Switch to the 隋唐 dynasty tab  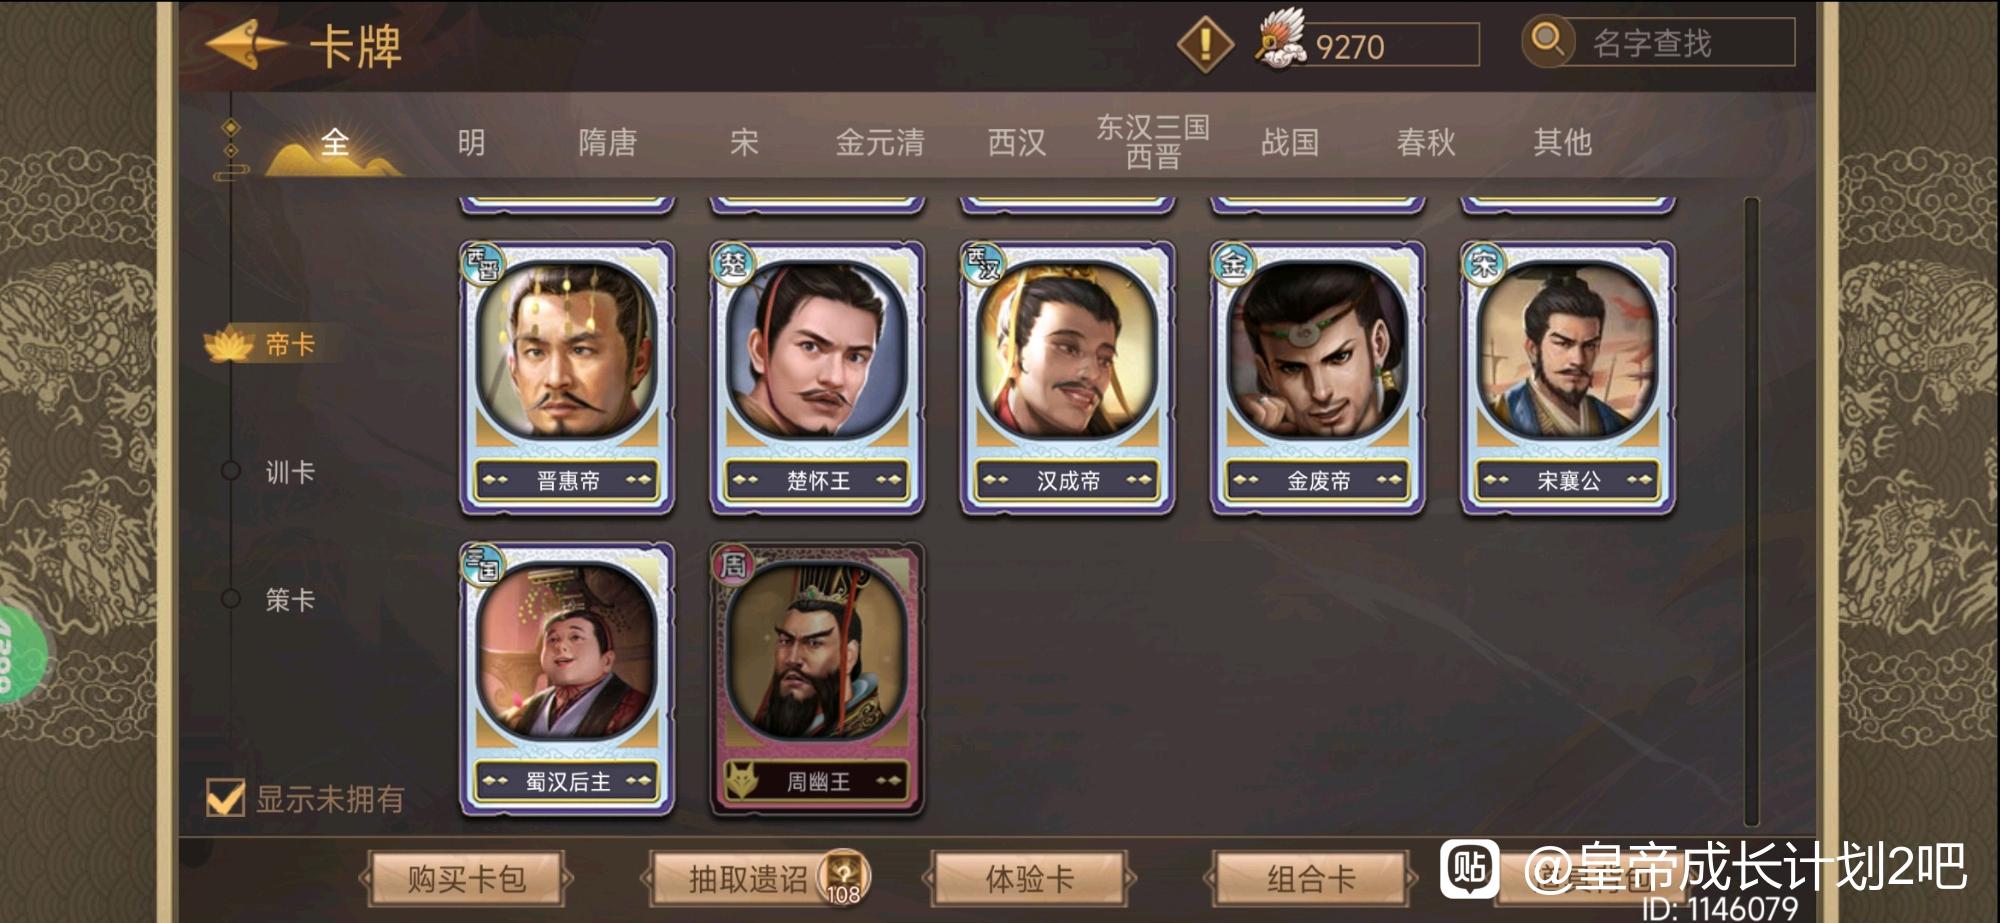pyautogui.click(x=607, y=142)
